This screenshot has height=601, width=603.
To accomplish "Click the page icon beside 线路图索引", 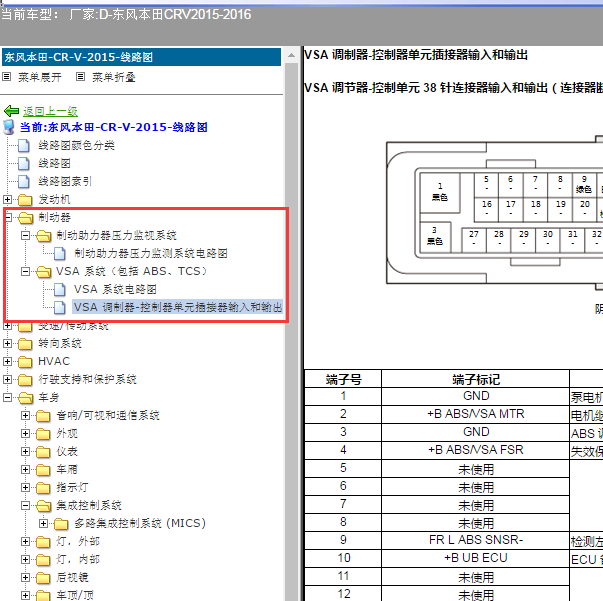I will coord(24,181).
